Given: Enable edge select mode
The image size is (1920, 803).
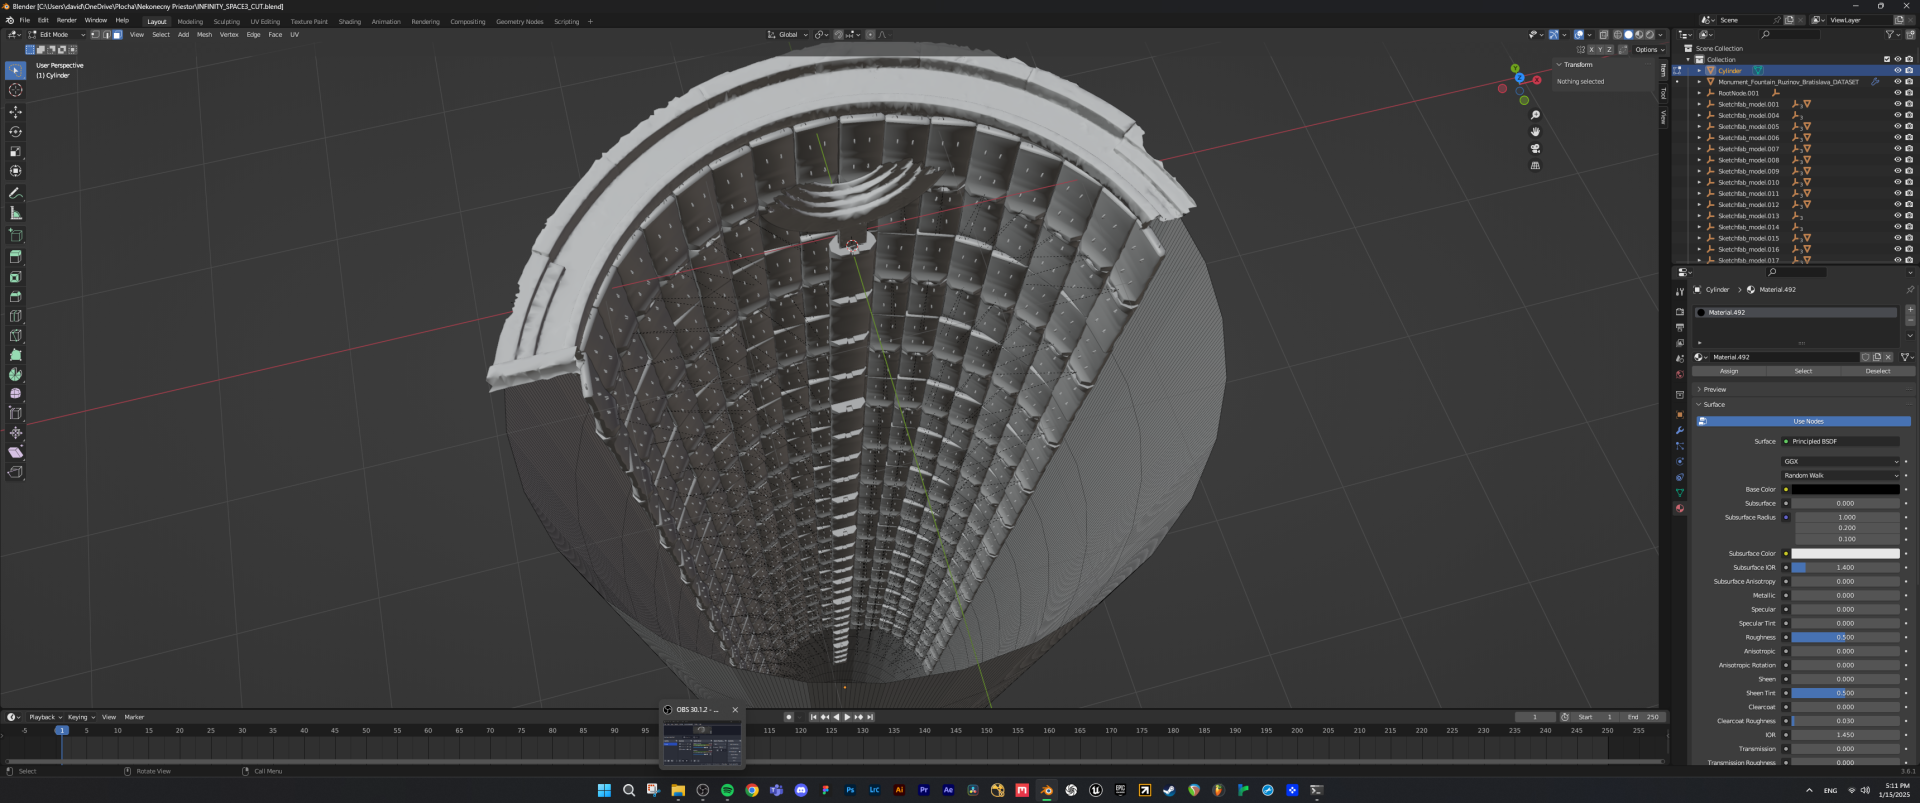Looking at the screenshot, I should 106,35.
